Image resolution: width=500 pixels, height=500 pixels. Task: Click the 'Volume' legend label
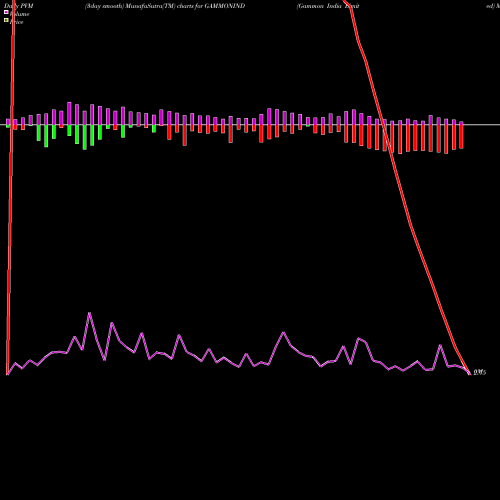click(19, 14)
